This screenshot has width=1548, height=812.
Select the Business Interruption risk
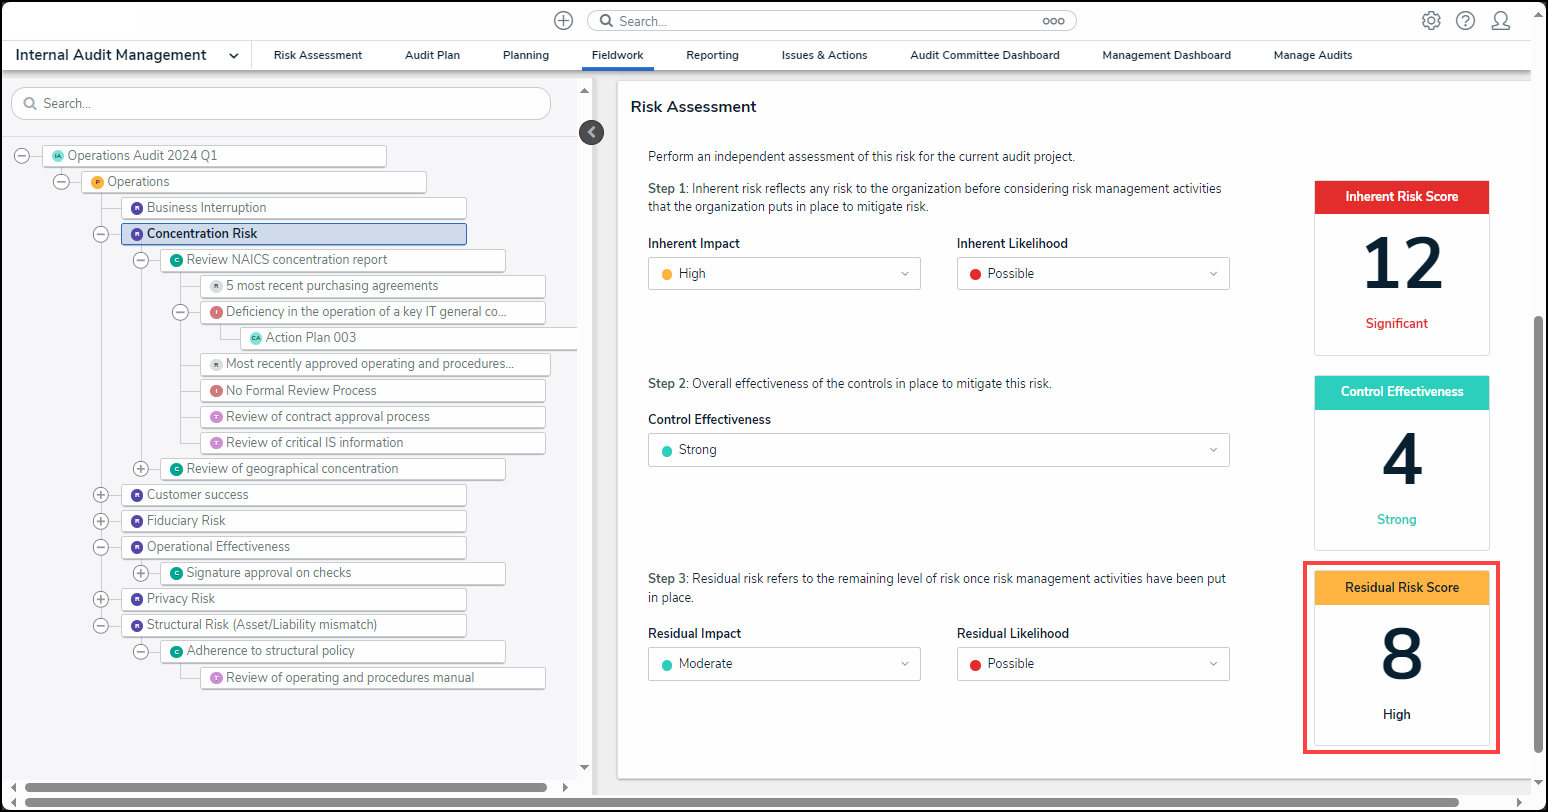click(206, 208)
